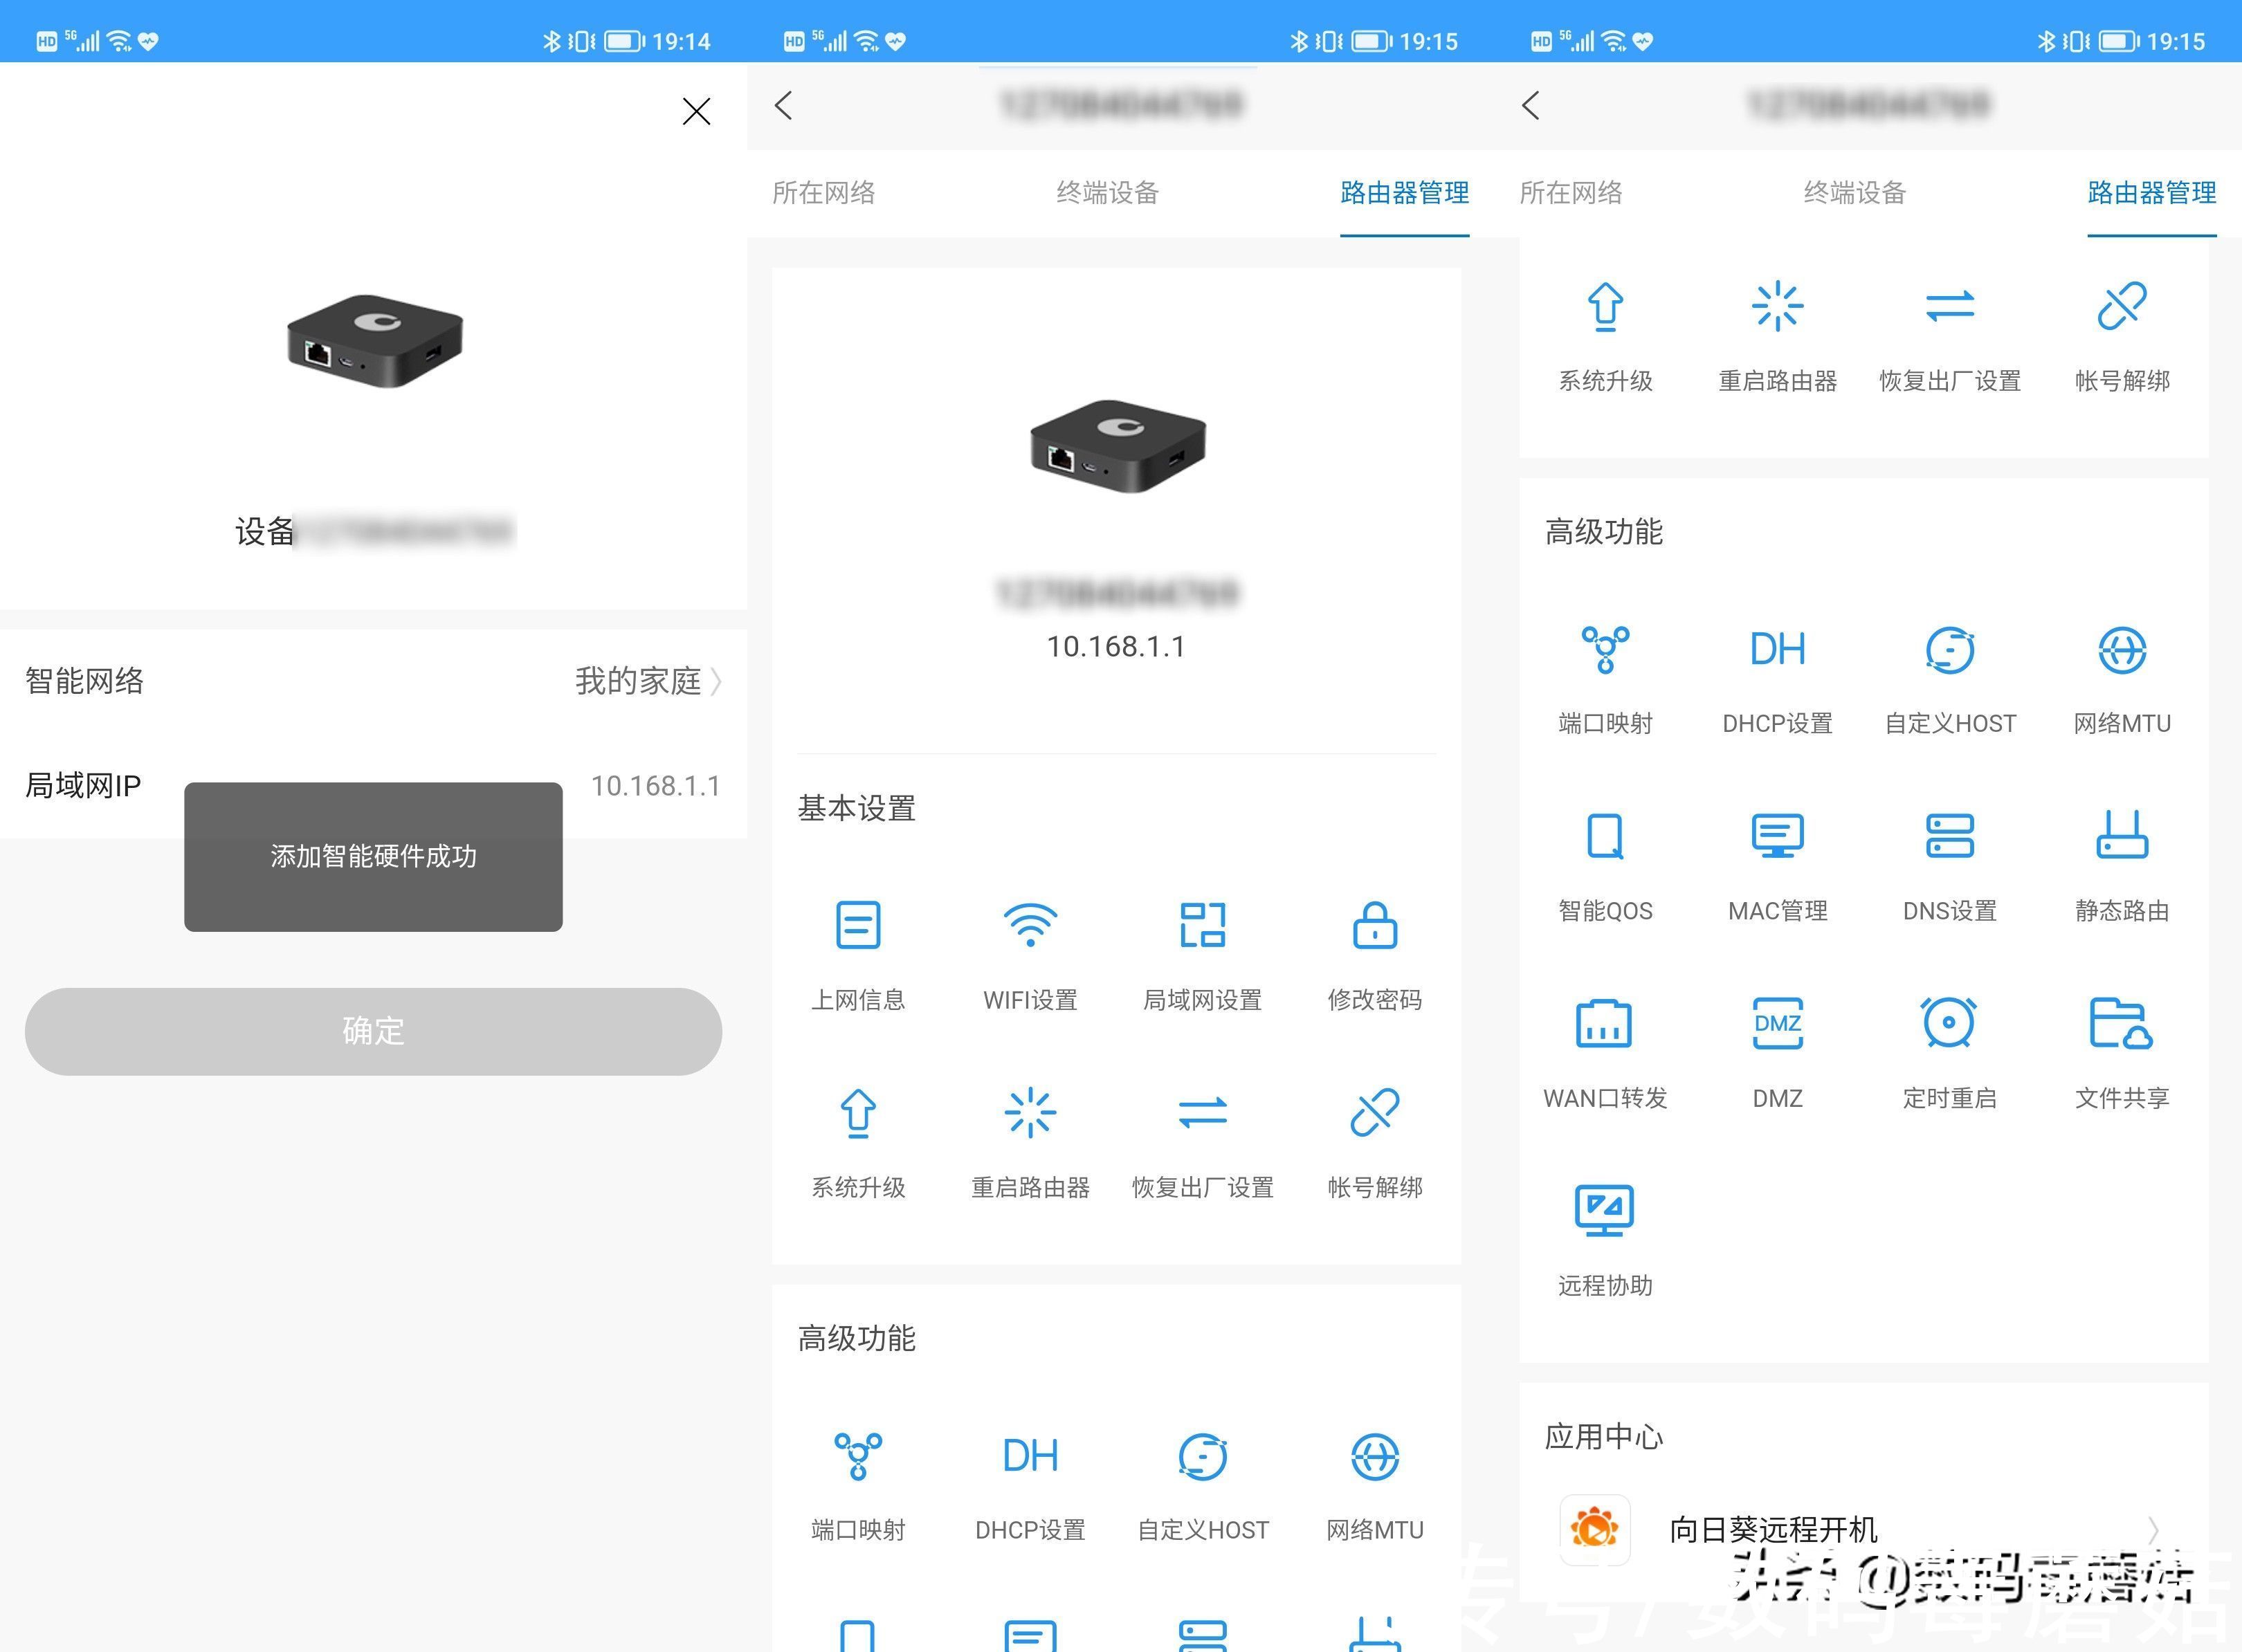This screenshot has width=2242, height=1652.
Task: Tap the 向日葵远程开机 app icon
Action: [x=1594, y=1529]
